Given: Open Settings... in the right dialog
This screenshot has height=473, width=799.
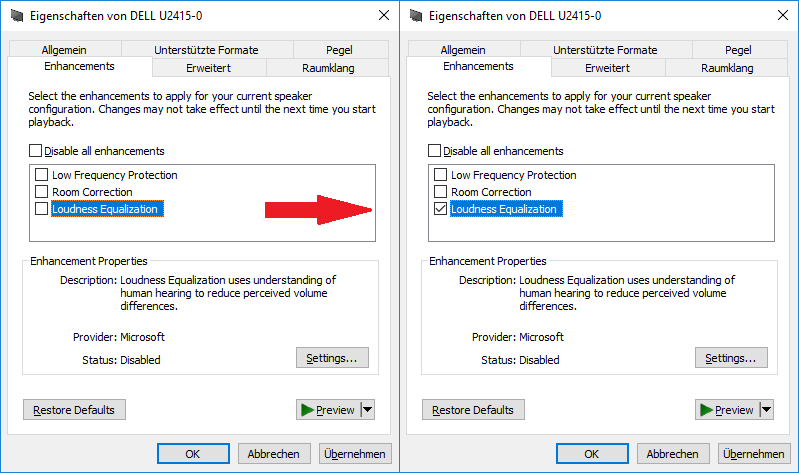Looking at the screenshot, I should [731, 358].
